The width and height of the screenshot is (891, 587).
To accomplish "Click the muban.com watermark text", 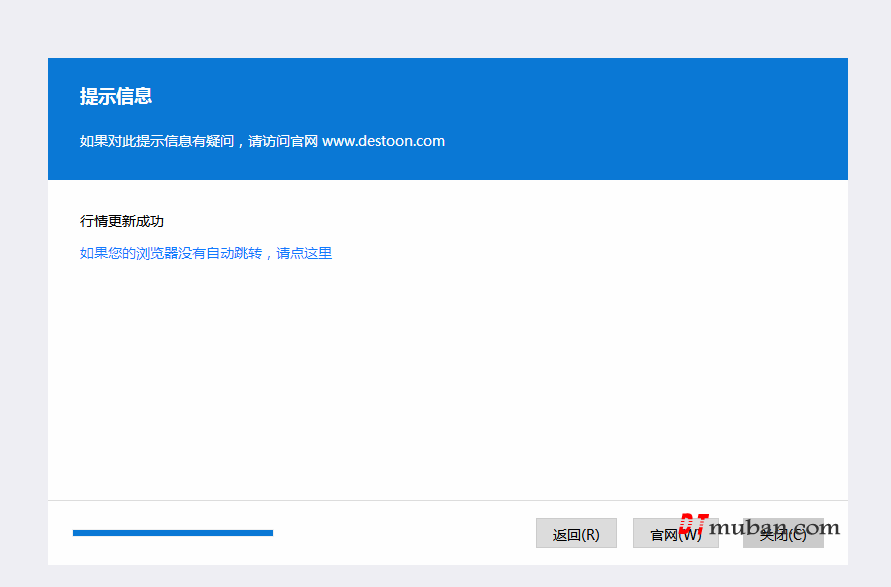I will tap(775, 527).
